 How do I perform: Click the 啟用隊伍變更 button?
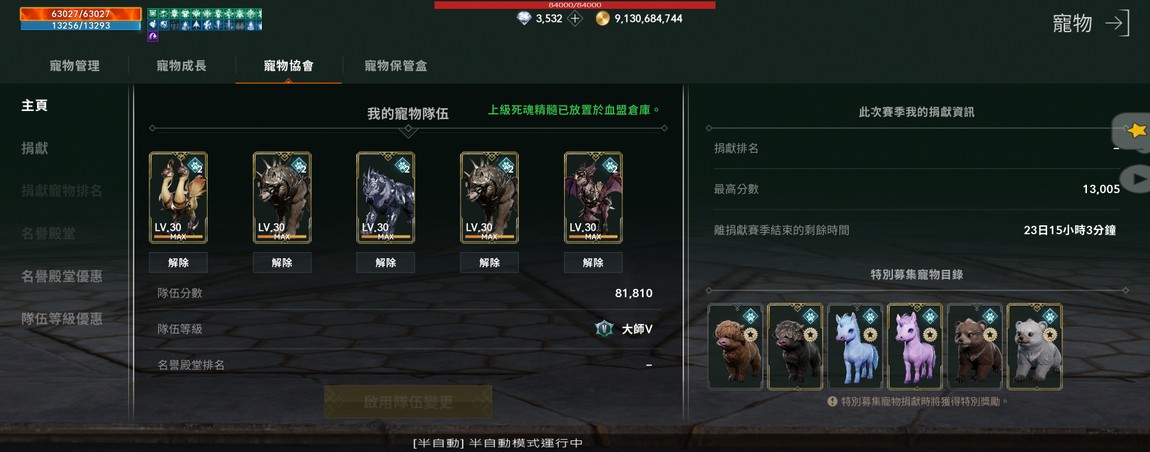[x=408, y=402]
